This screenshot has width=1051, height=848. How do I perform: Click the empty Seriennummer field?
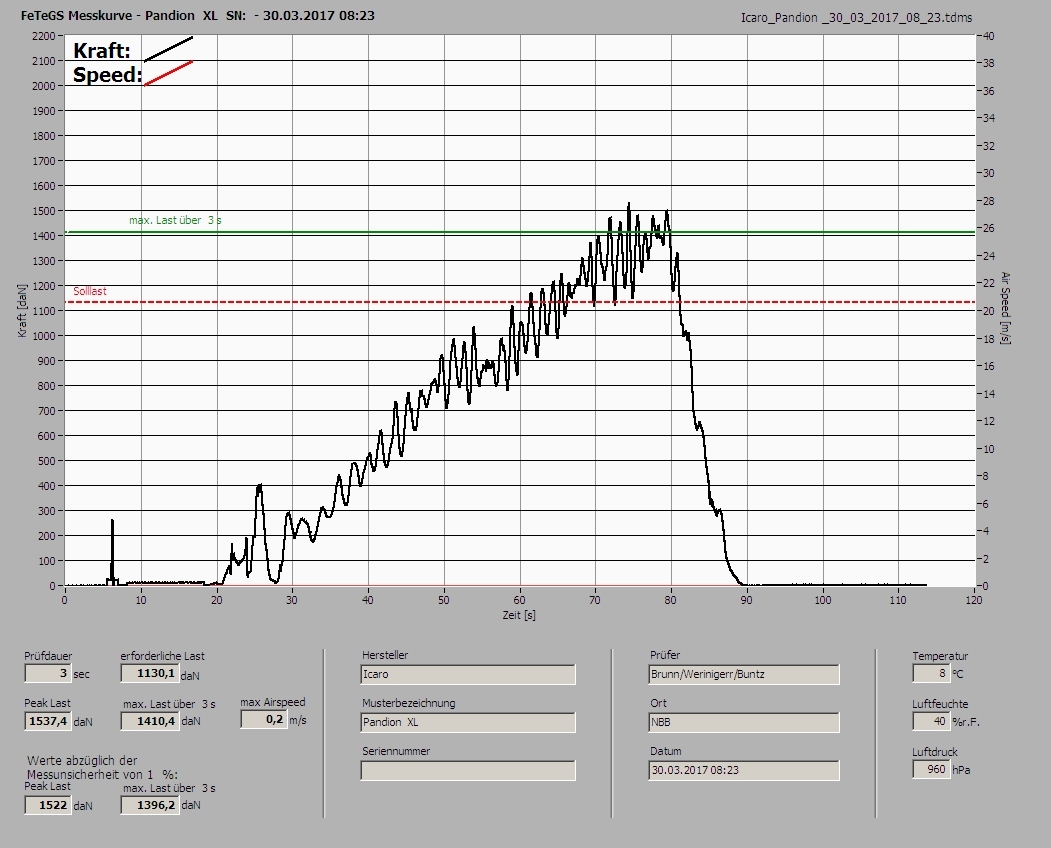click(x=468, y=771)
